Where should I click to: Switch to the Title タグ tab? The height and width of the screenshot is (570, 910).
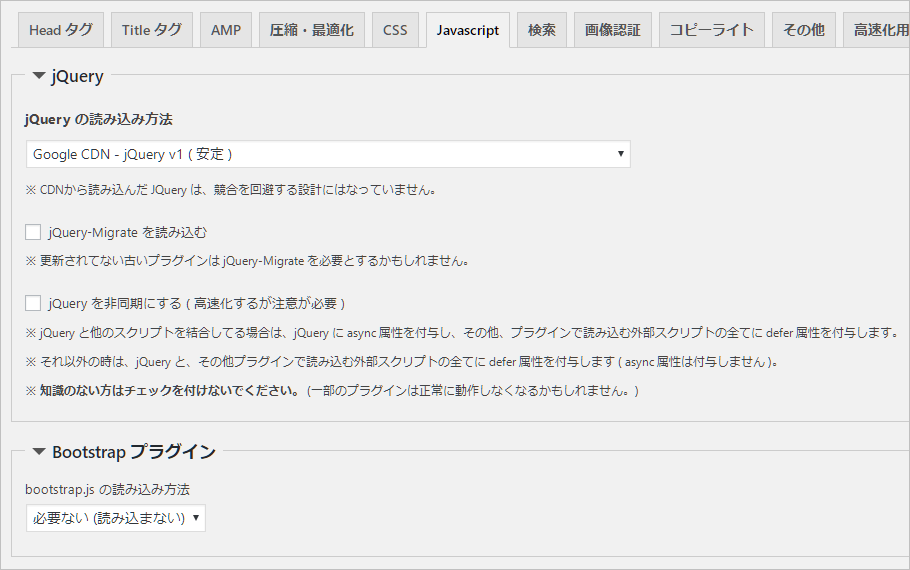click(x=151, y=30)
